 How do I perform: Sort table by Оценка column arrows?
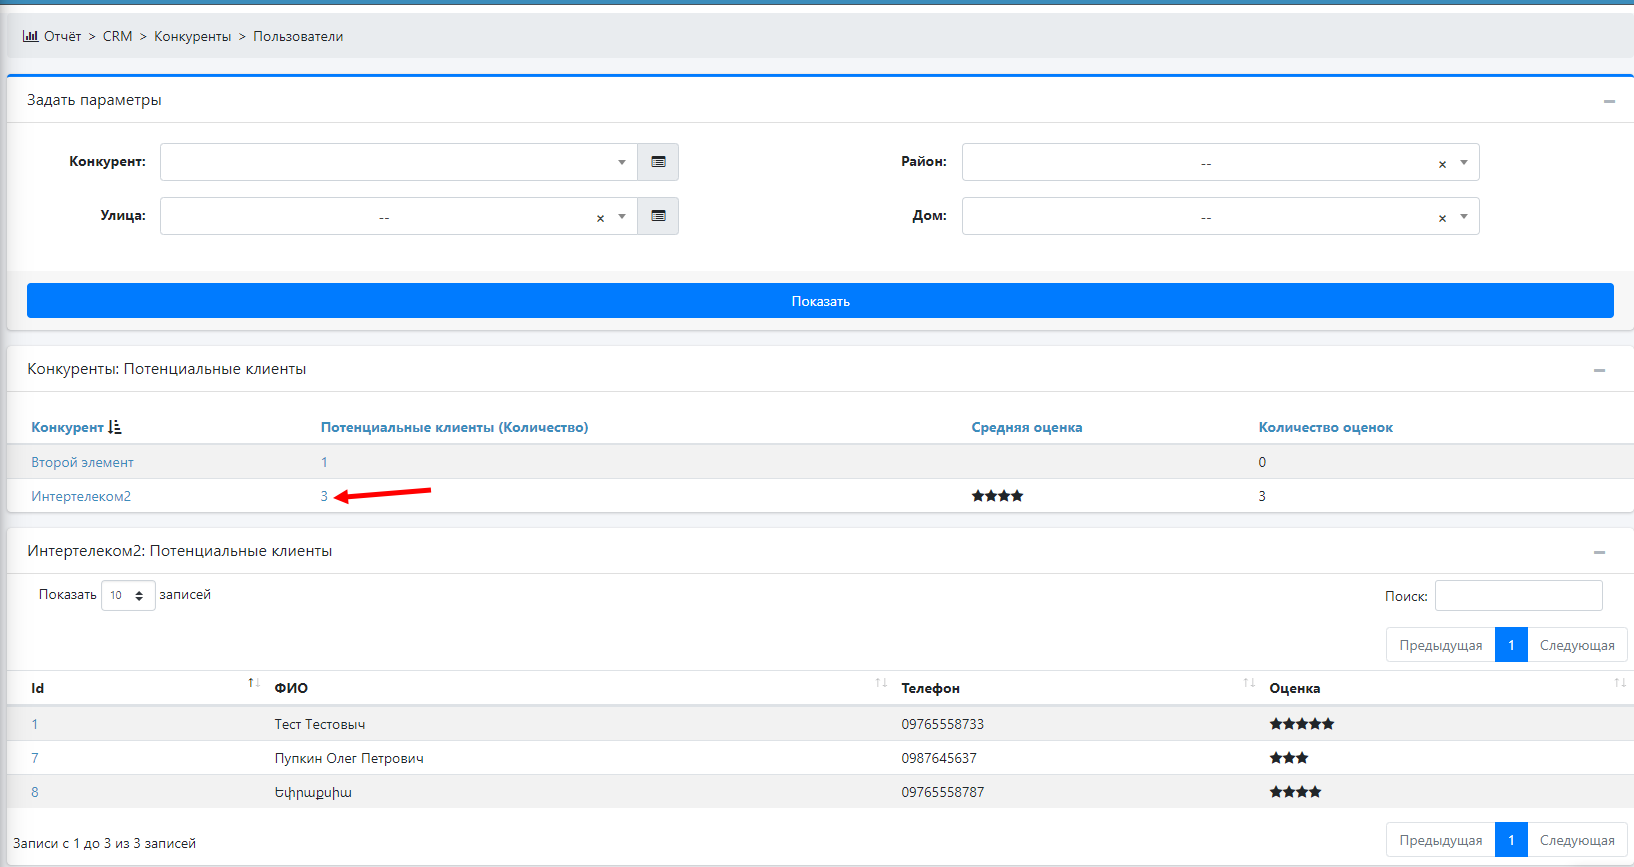tap(1619, 683)
